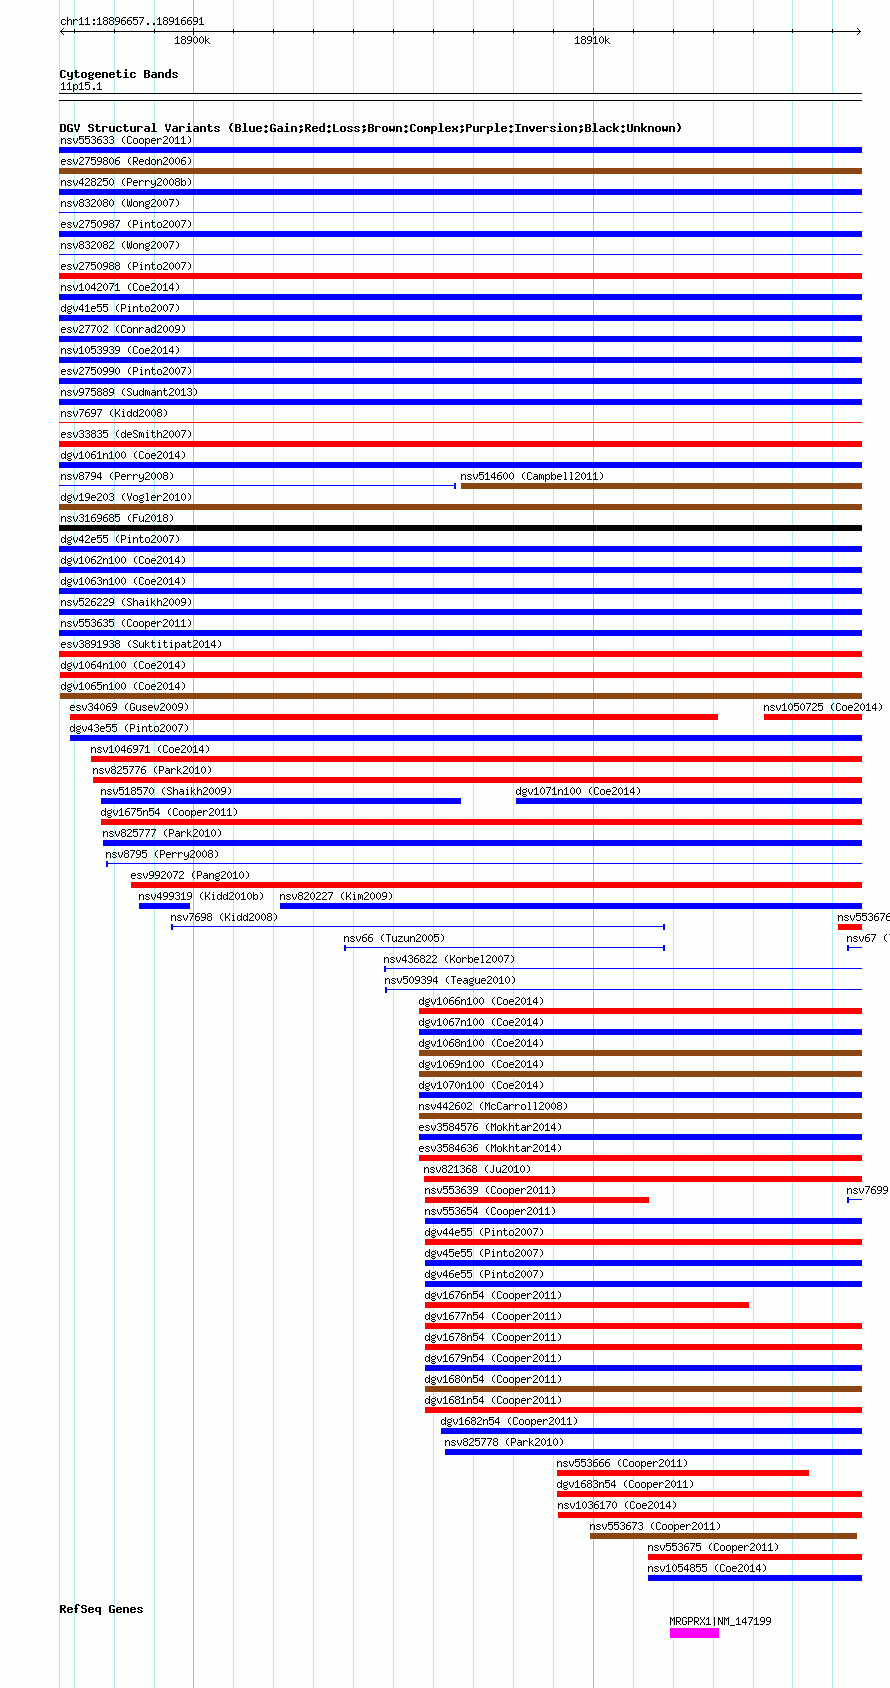This screenshot has width=890, height=1688.
Task: Open nsv436822 (Korbel2007) label
Action: pos(450,959)
